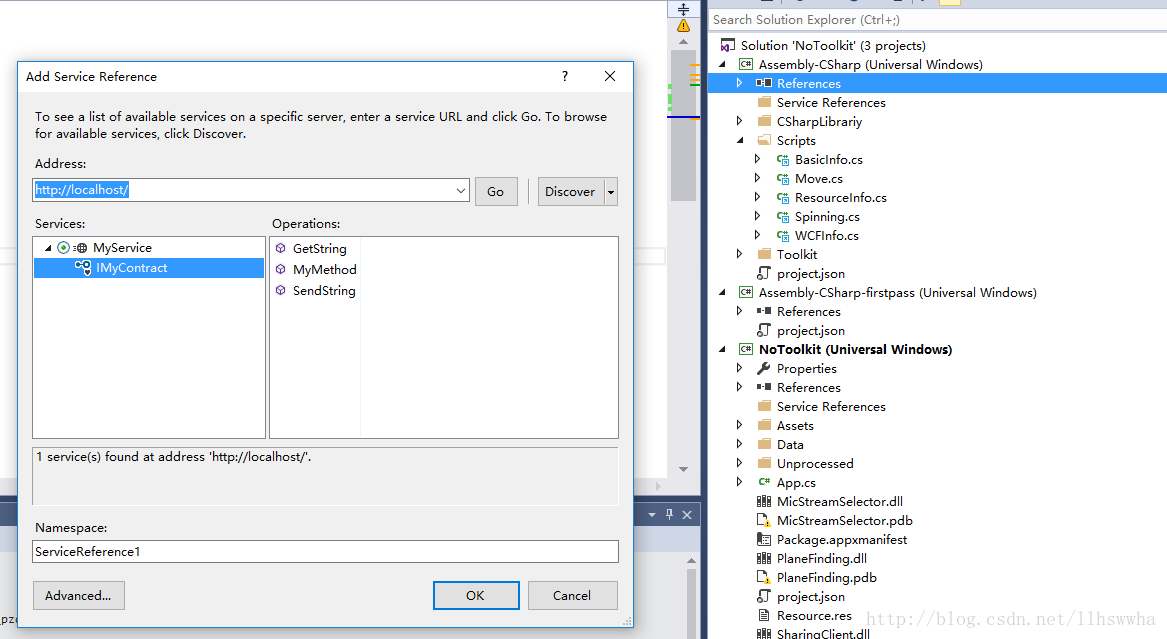Select the PlaneFinding.dll file
The image size is (1167, 639).
click(x=822, y=559)
